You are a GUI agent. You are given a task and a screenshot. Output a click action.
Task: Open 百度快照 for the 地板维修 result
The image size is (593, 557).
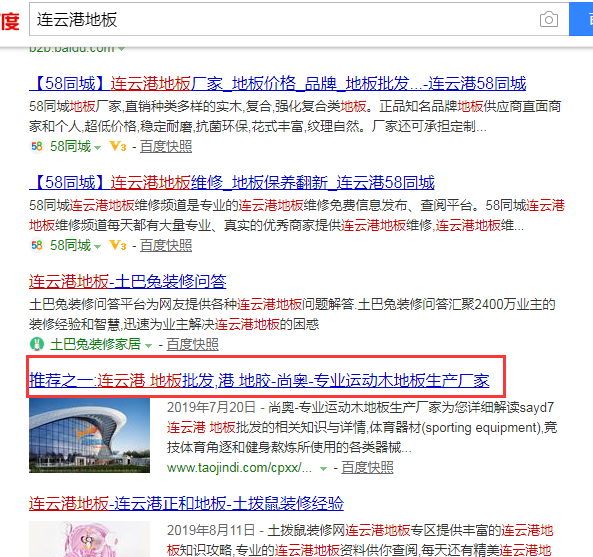click(x=166, y=245)
